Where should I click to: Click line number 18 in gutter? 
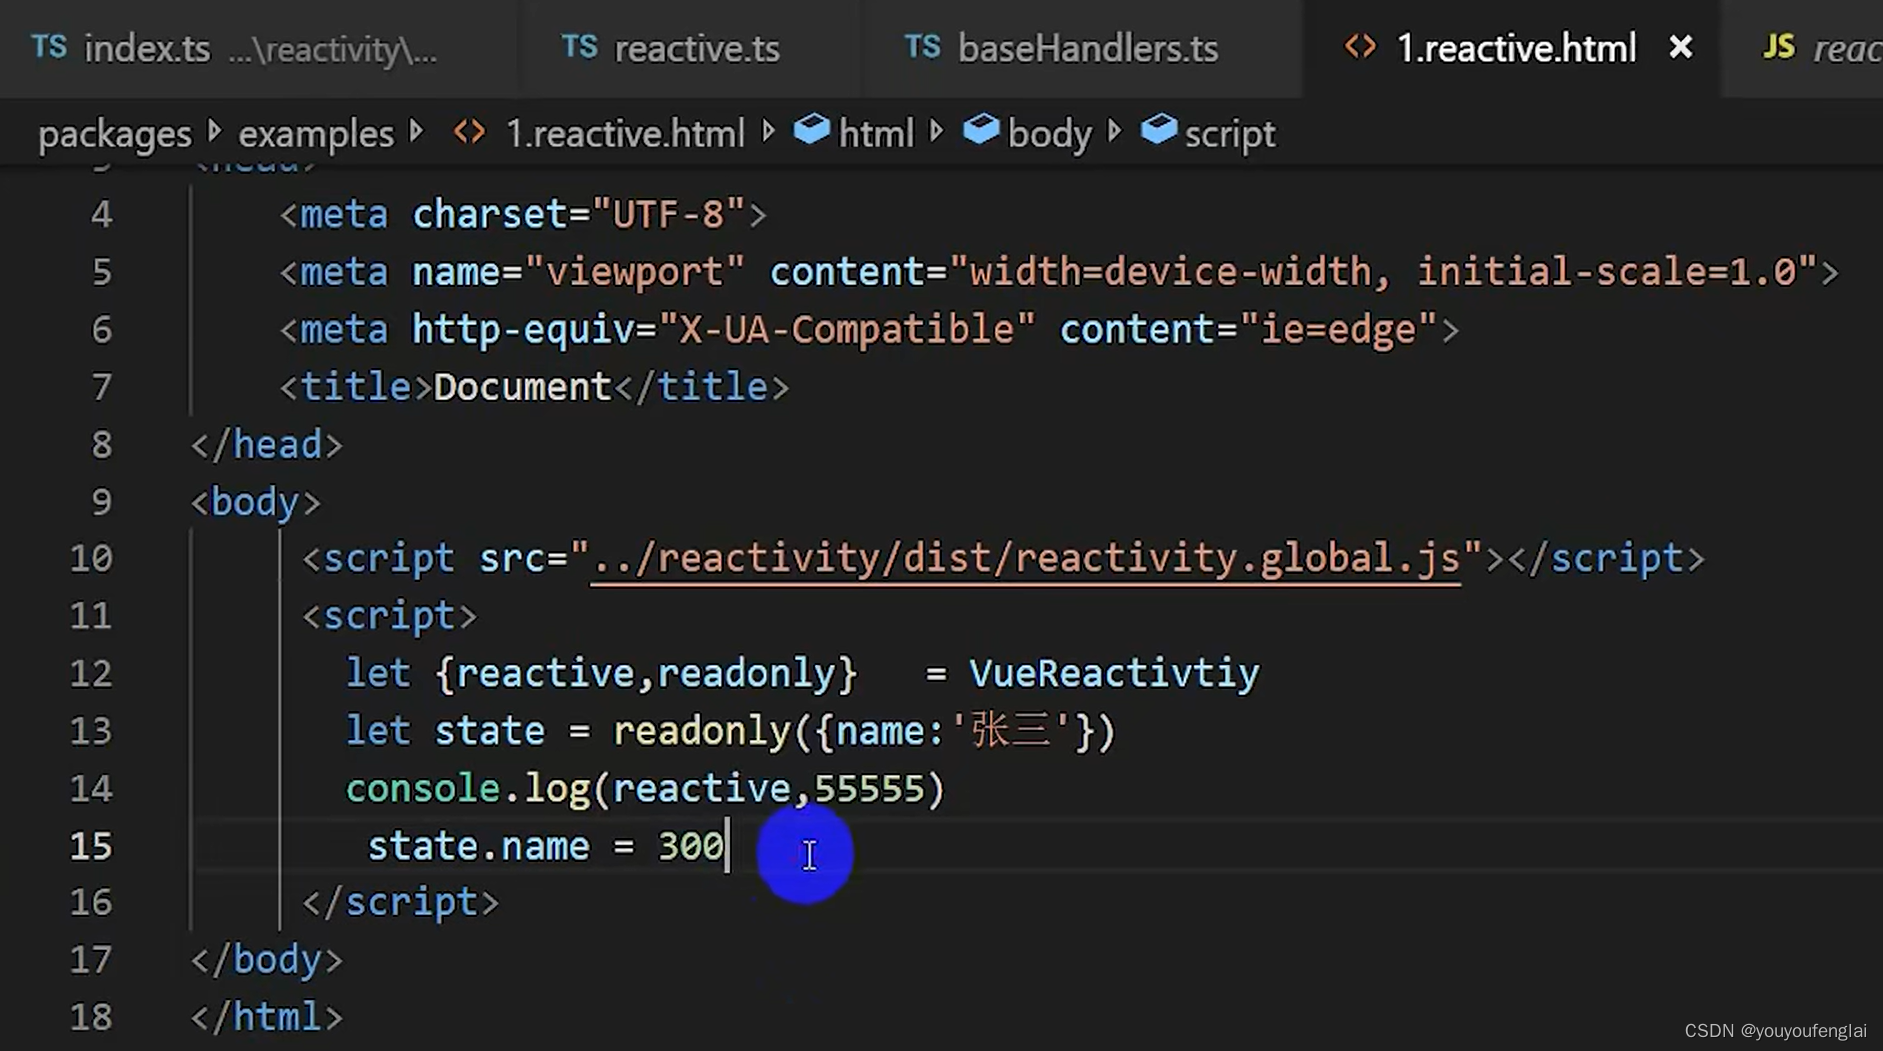pyautogui.click(x=91, y=1017)
